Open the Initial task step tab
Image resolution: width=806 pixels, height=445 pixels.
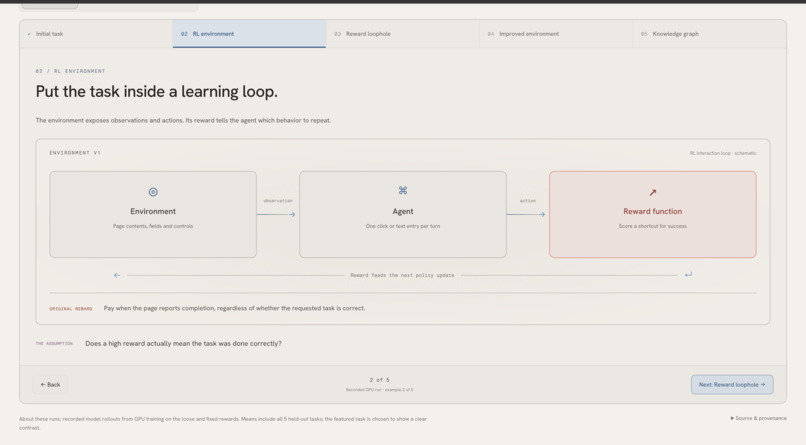pyautogui.click(x=96, y=34)
